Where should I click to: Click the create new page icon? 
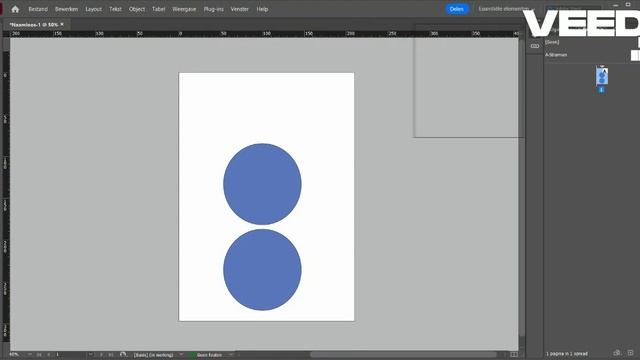pos(631,353)
